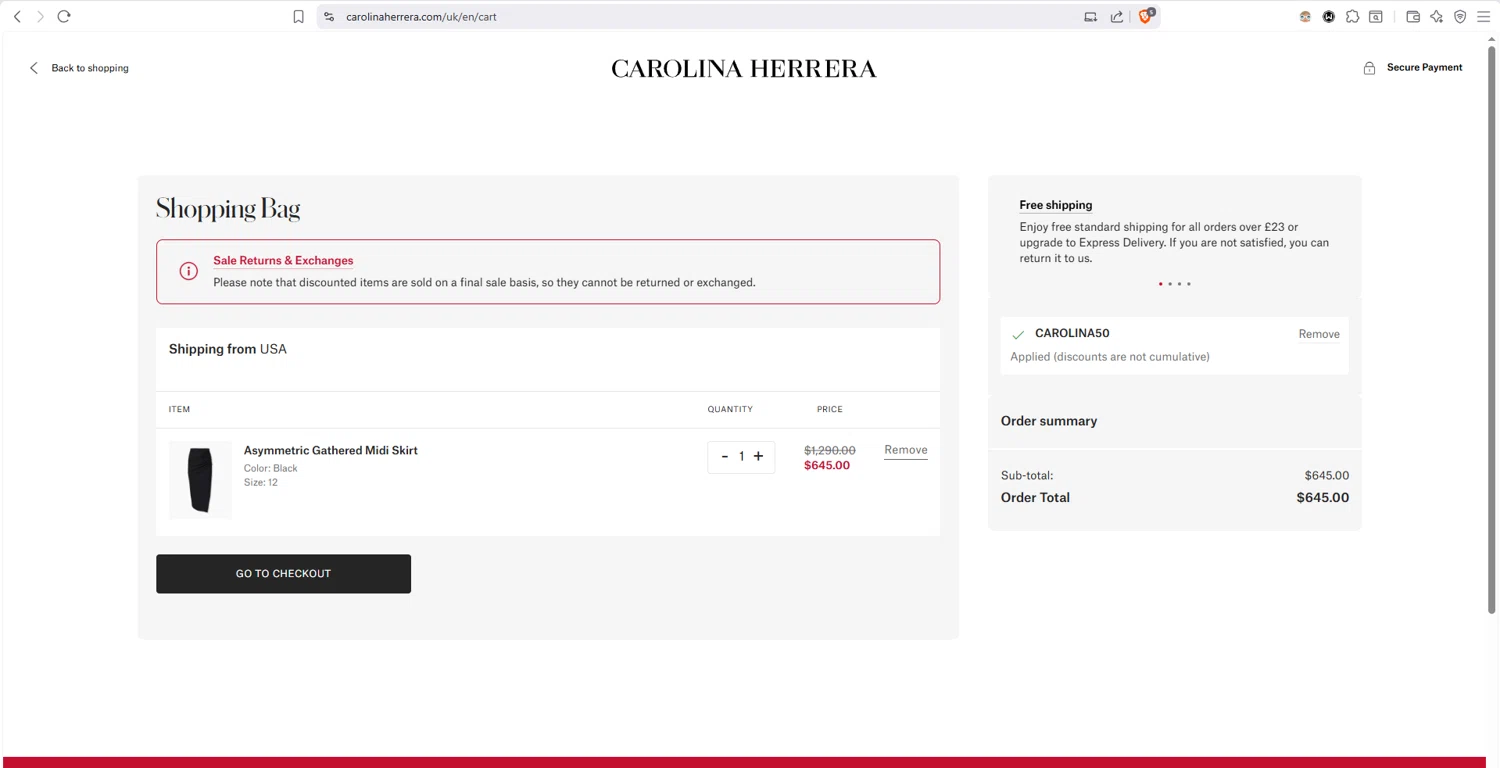Click the Order summary heading
Screen dimensions: 1500x768
(1049, 421)
